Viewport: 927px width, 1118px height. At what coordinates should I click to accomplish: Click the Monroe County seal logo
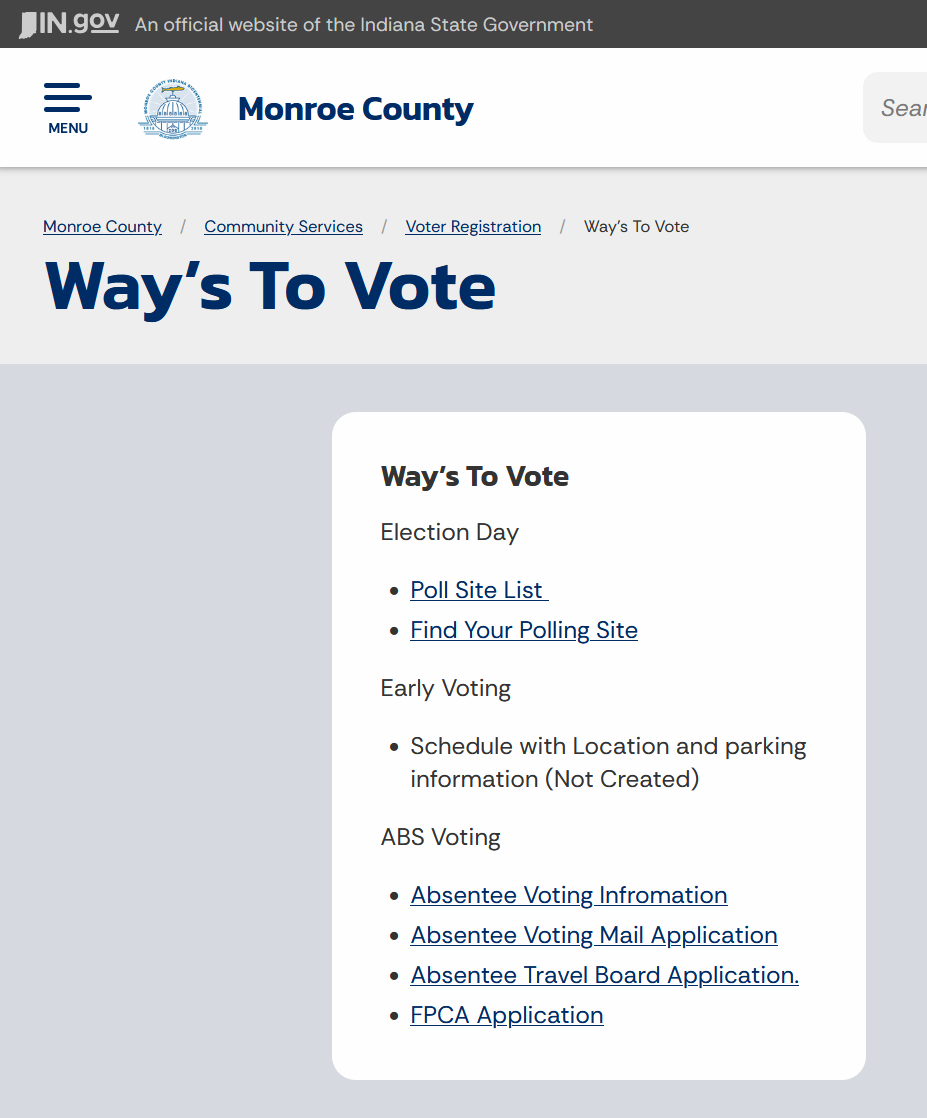(173, 108)
